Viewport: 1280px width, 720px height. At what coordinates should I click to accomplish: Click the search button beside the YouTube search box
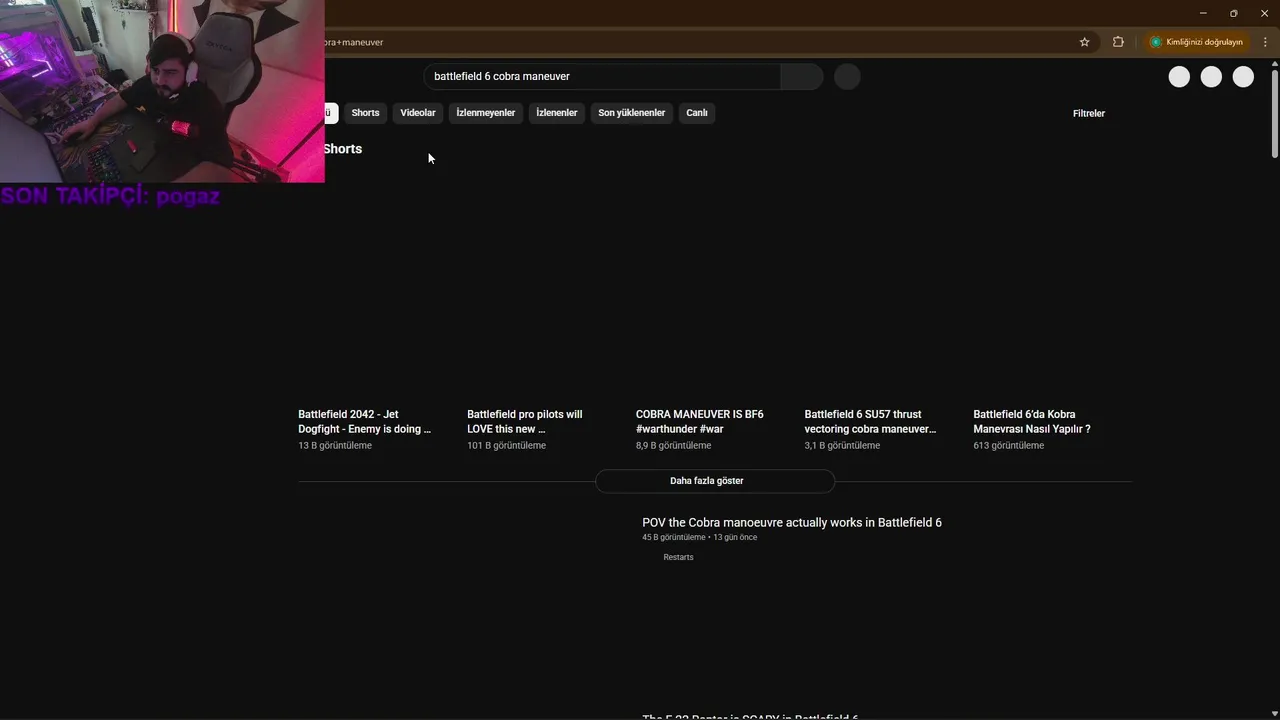(801, 77)
